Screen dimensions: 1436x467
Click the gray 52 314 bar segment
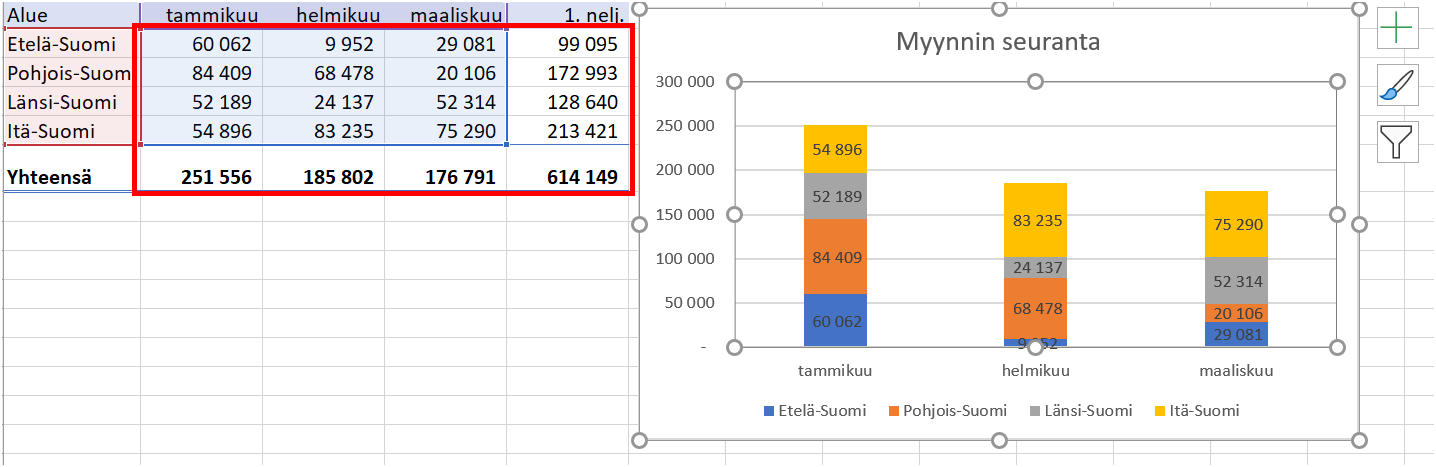tap(1235, 281)
